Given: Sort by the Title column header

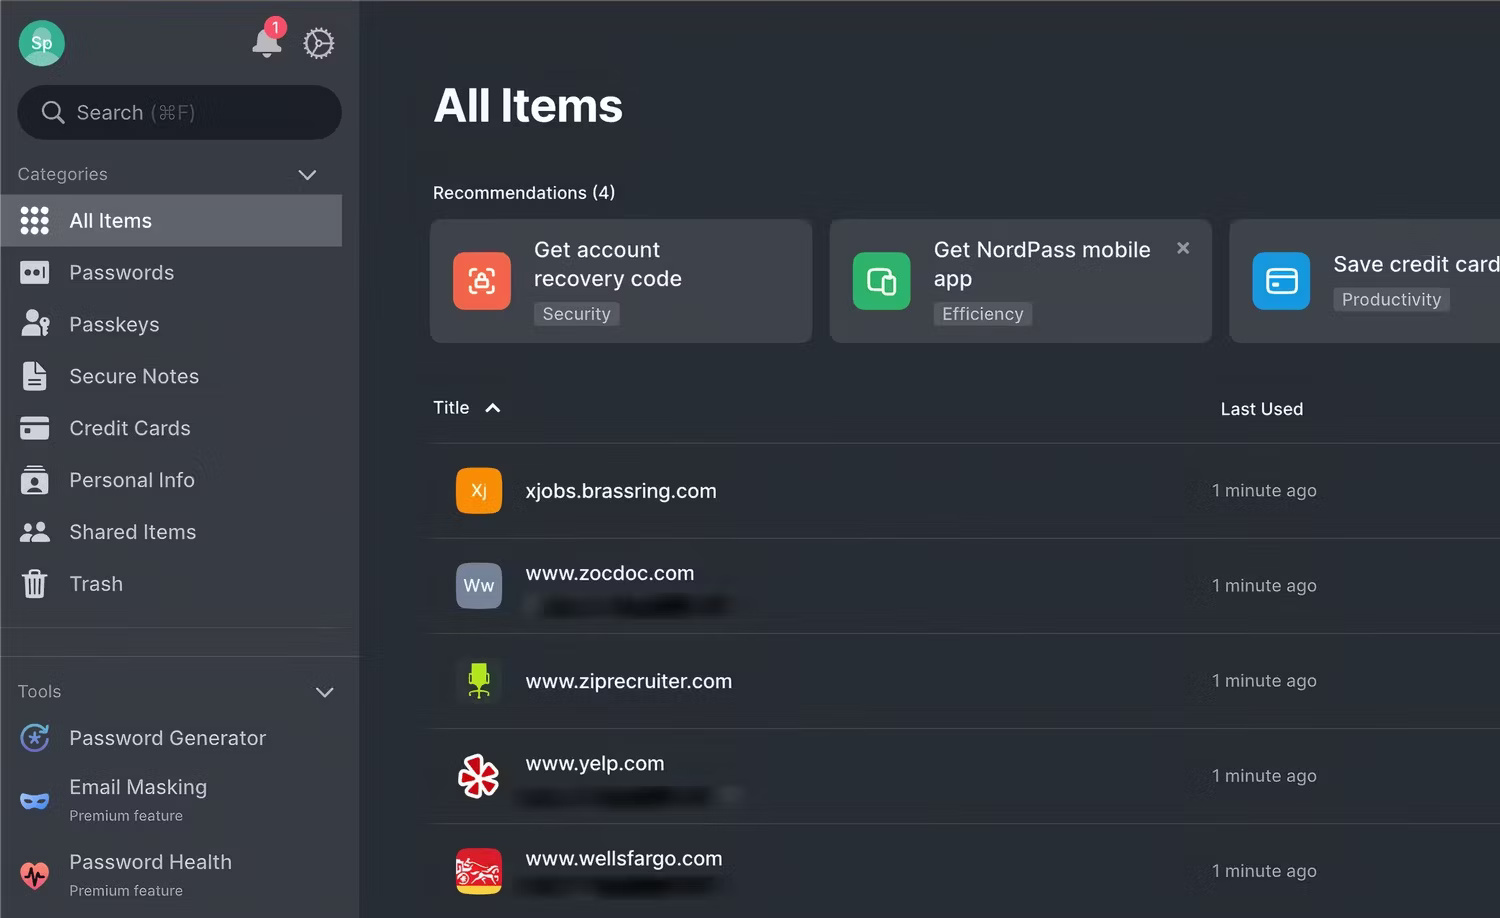Looking at the screenshot, I should tap(451, 408).
